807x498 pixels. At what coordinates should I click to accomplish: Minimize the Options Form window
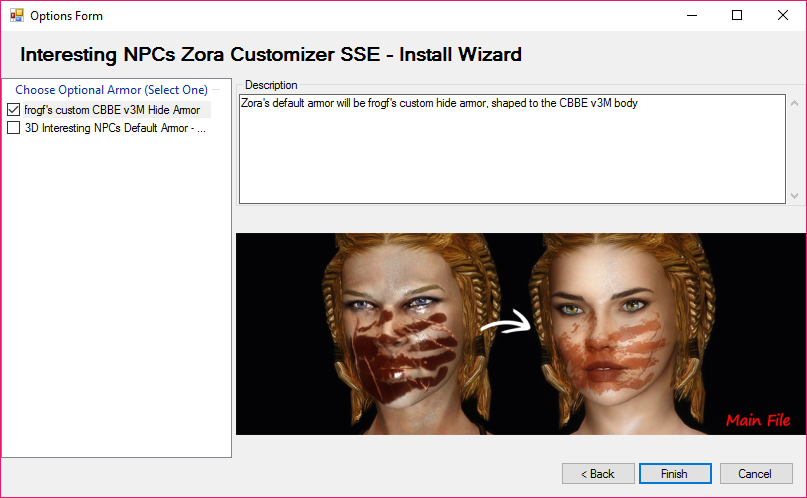tap(692, 15)
